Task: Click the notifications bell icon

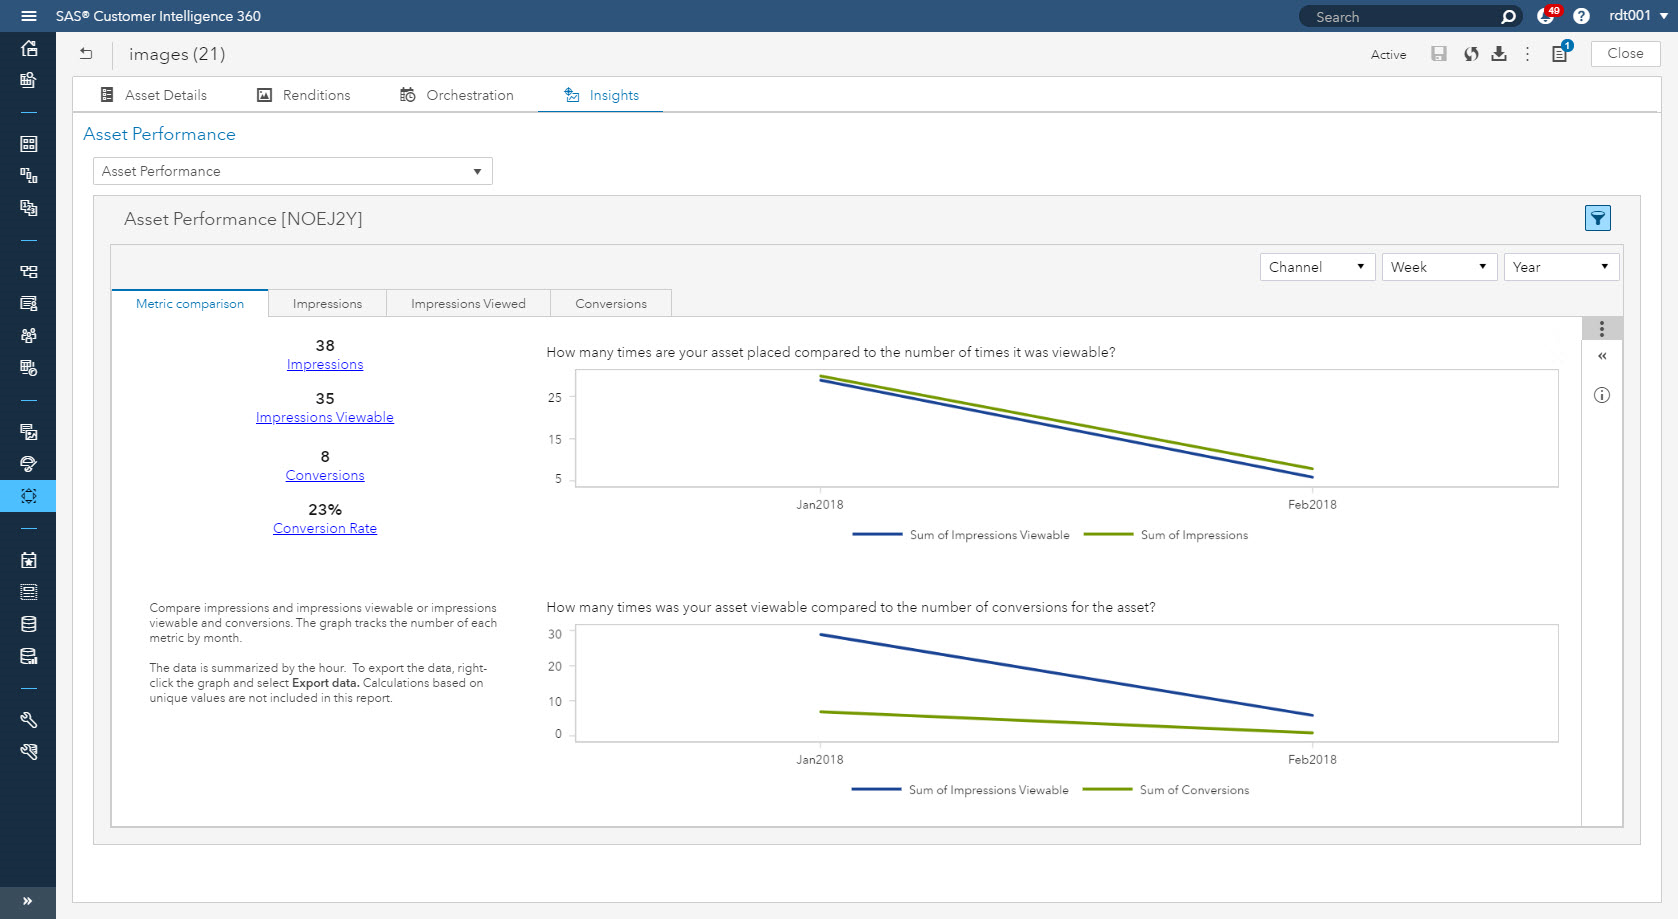Action: coord(1547,16)
